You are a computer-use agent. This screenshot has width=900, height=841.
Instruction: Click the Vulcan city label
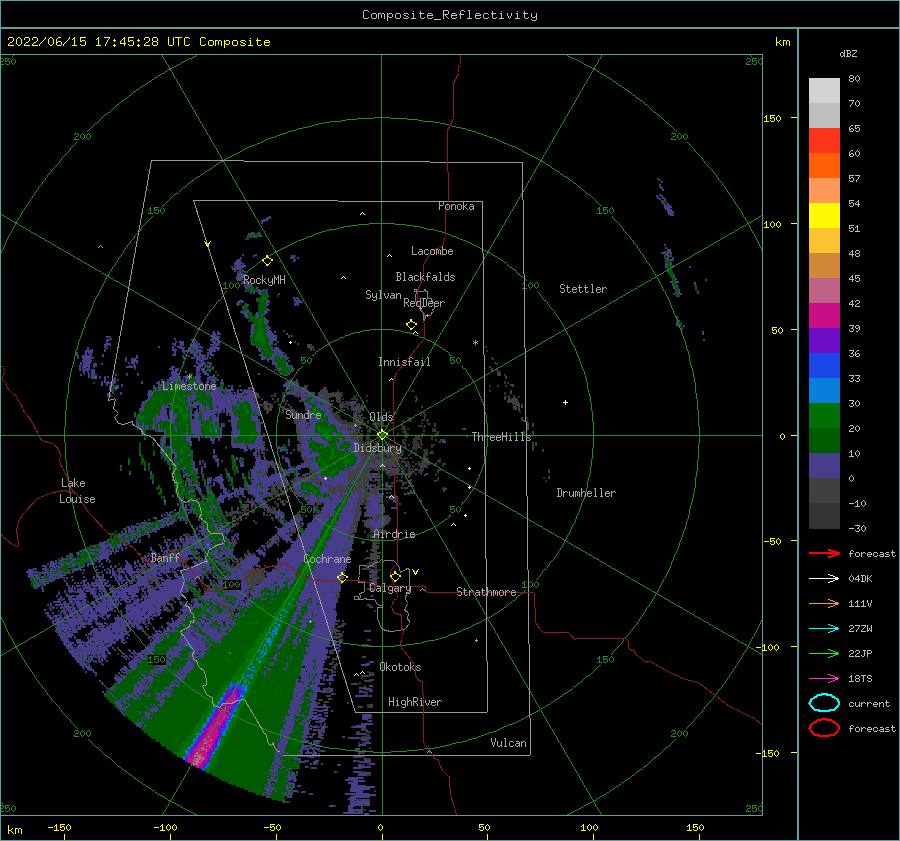(508, 743)
